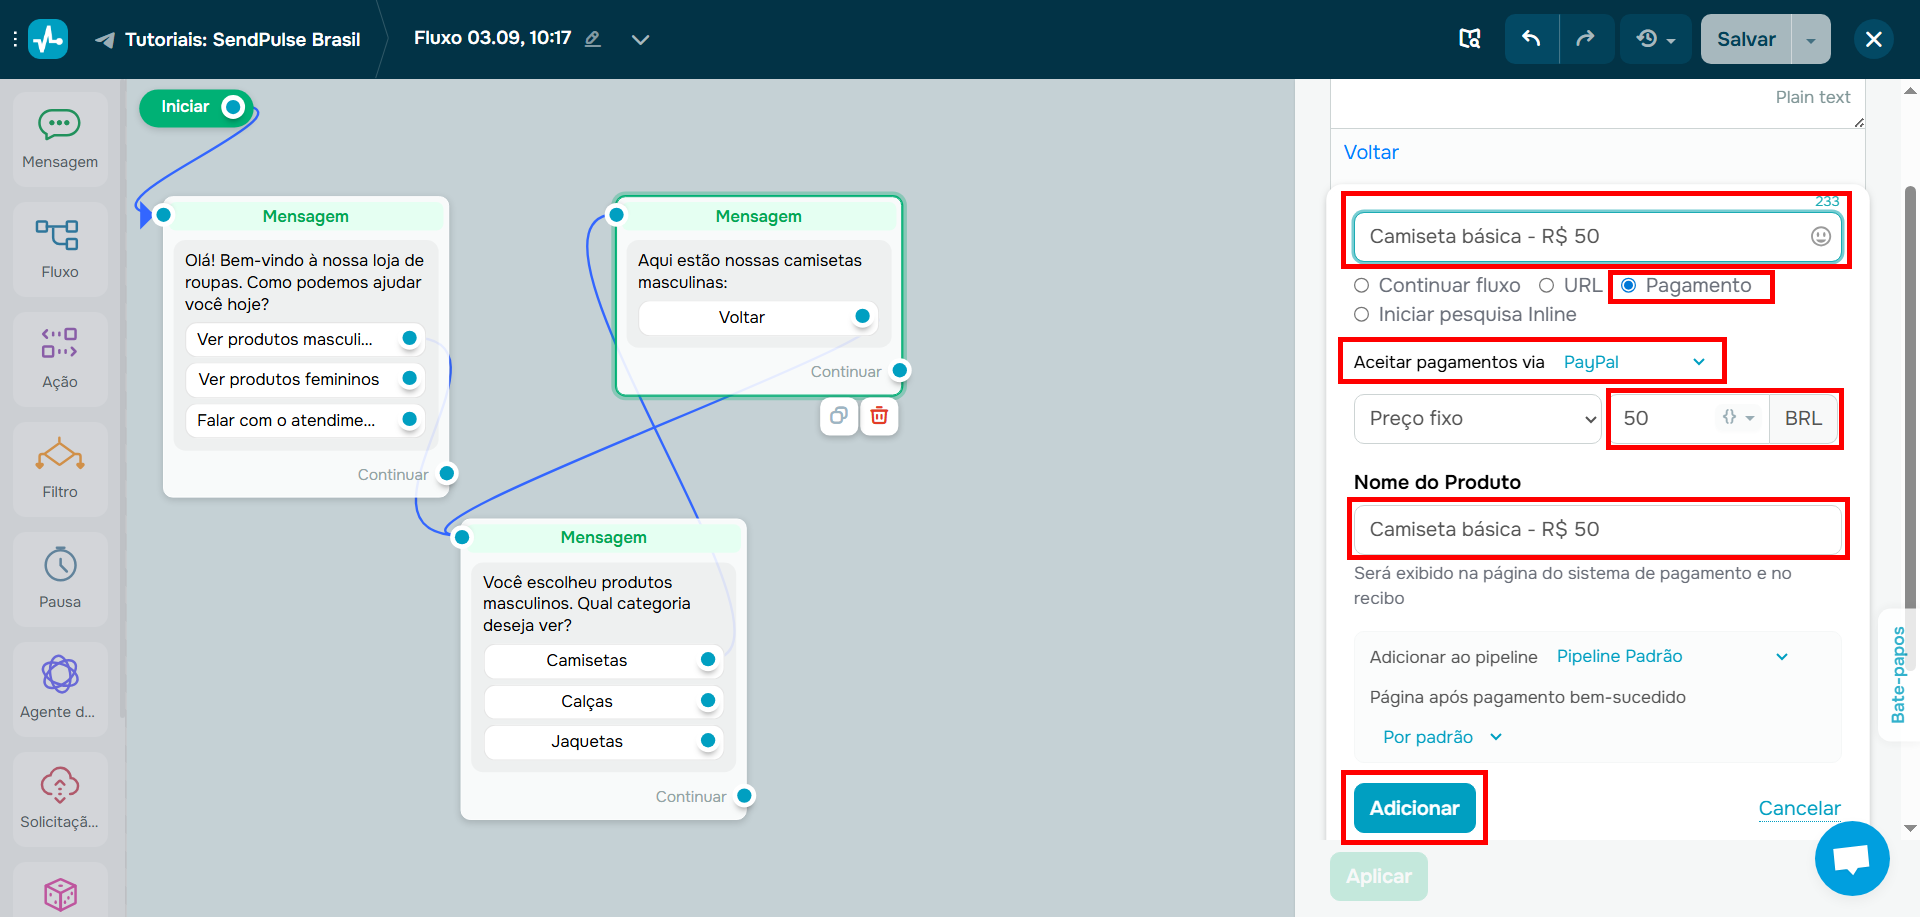Open the Preço fixo pricing dropdown
1920x917 pixels.
pos(1476,418)
